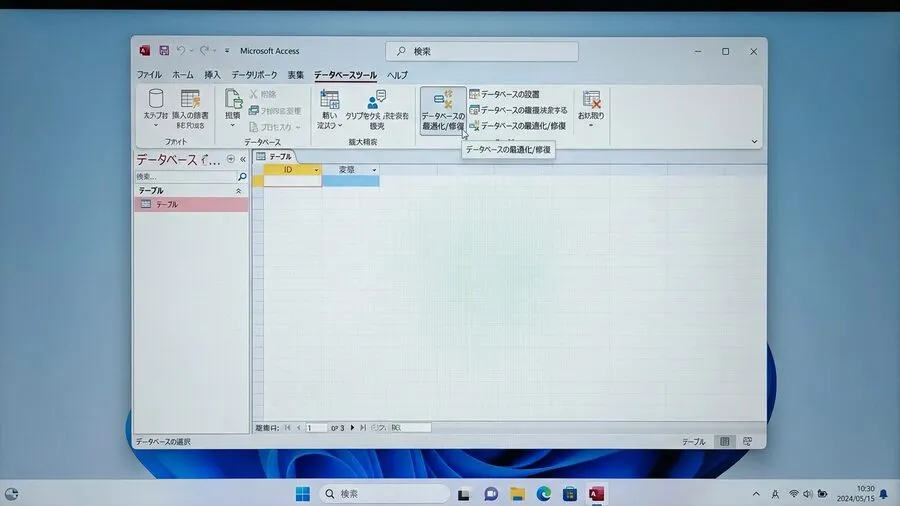Screen dimensions: 900x506
Task: Click the table-with-pencil ribbon icon
Action: (190, 99)
